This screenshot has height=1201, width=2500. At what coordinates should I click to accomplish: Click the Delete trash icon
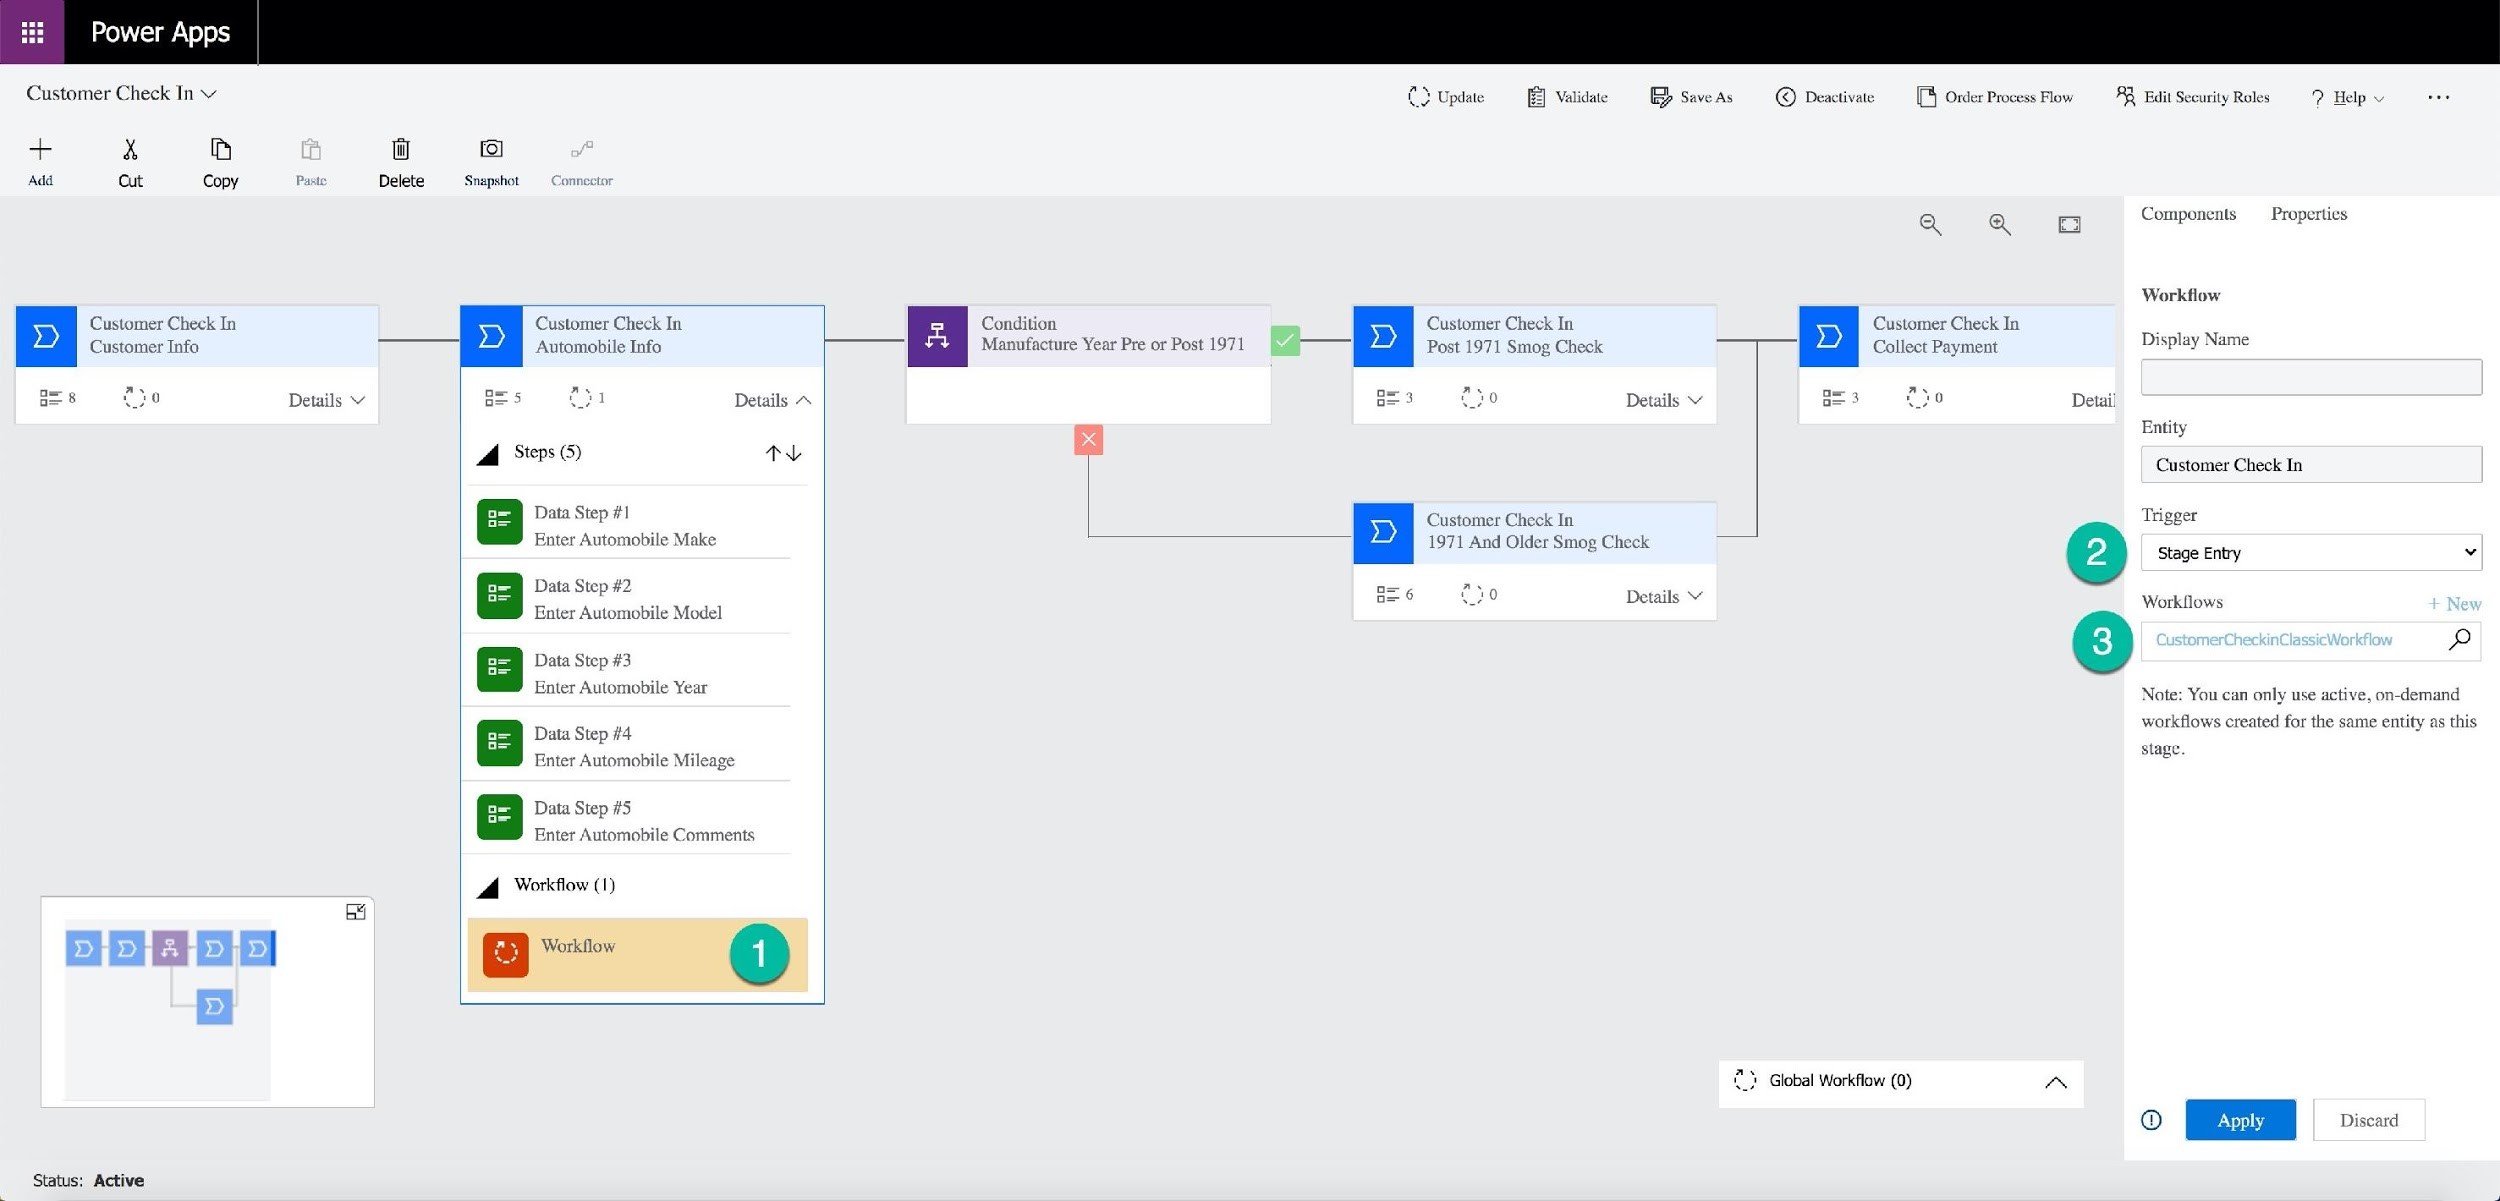(x=401, y=150)
